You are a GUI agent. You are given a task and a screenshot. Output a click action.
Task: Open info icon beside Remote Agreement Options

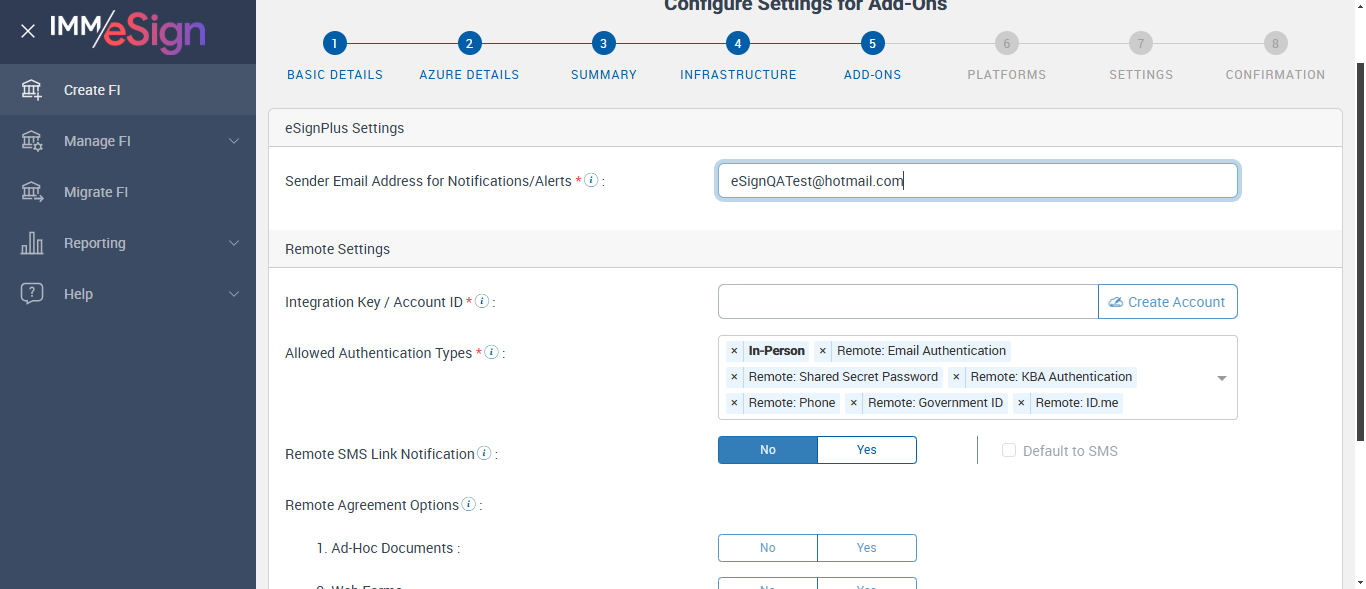(x=468, y=505)
